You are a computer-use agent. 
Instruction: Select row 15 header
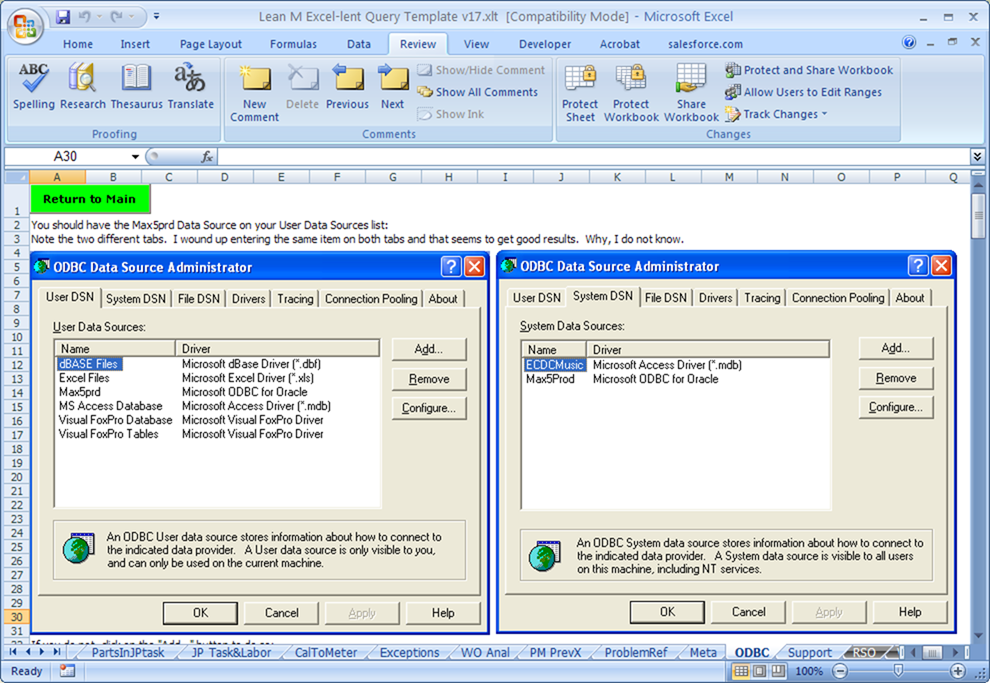tap(17, 407)
